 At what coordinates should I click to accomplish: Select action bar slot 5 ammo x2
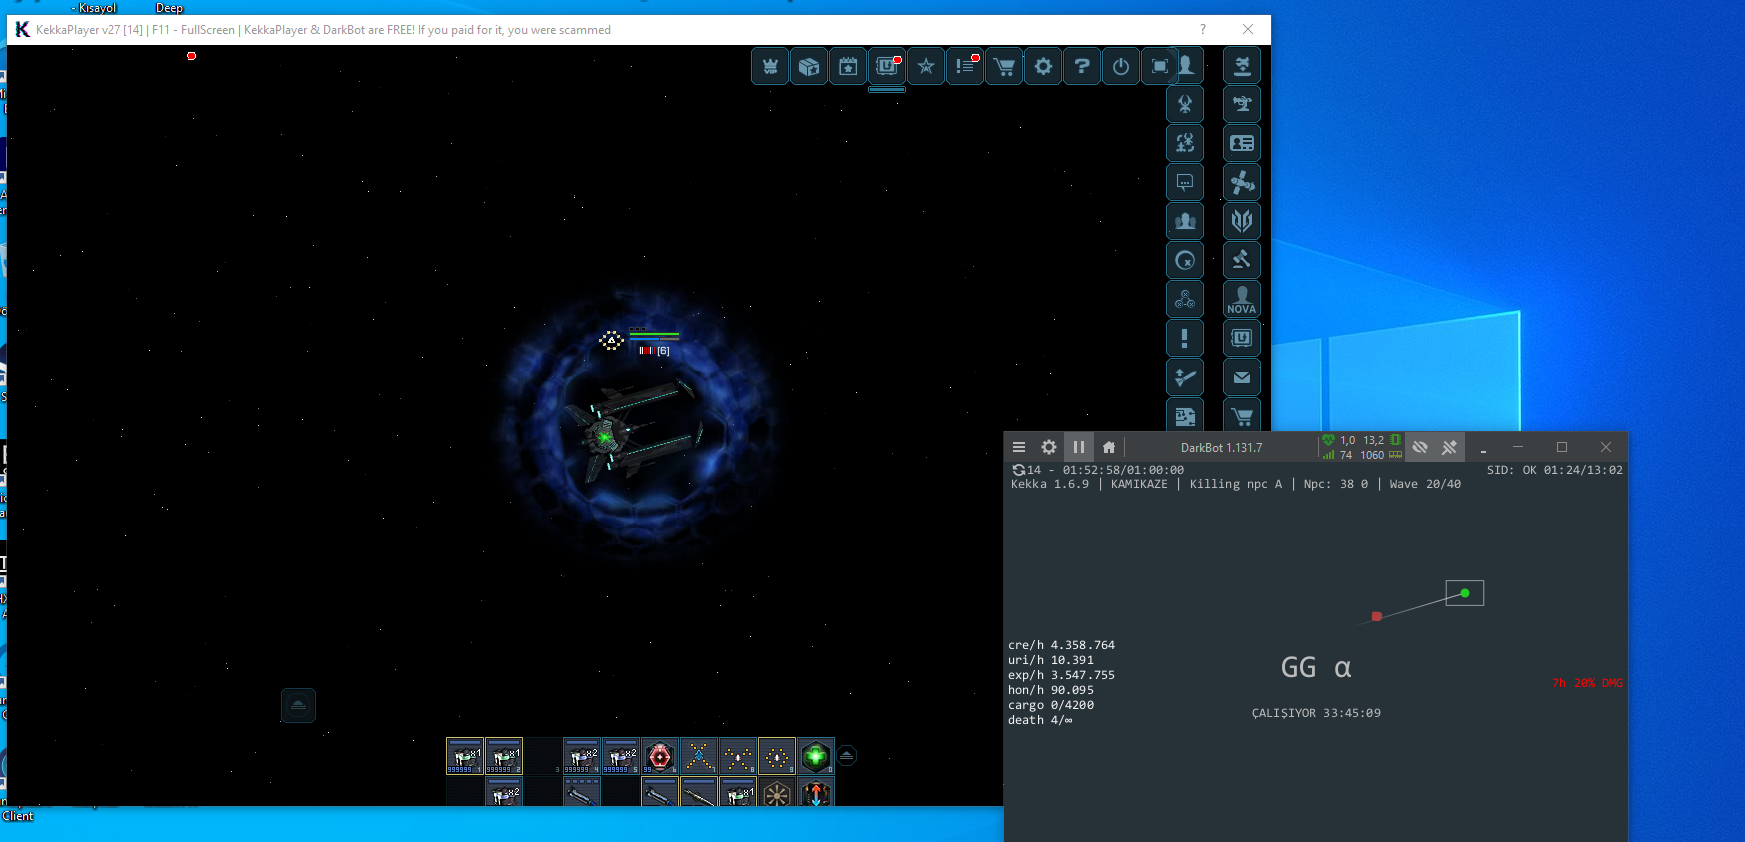pyautogui.click(x=621, y=756)
